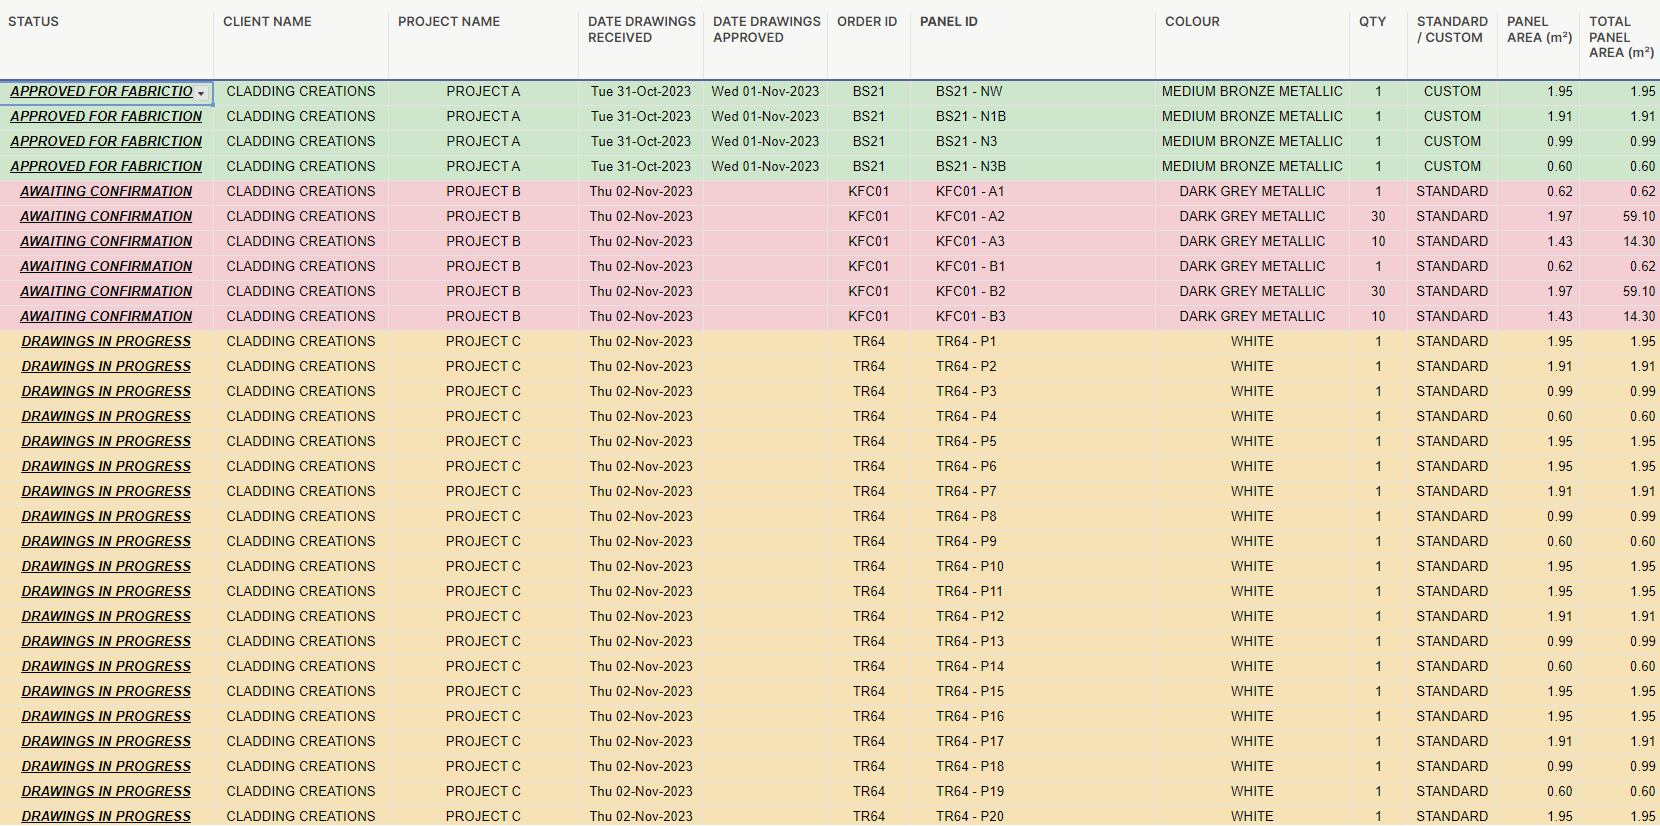The height and width of the screenshot is (826, 1660).
Task: Select the ORDER ID column header
Action: coord(867,22)
